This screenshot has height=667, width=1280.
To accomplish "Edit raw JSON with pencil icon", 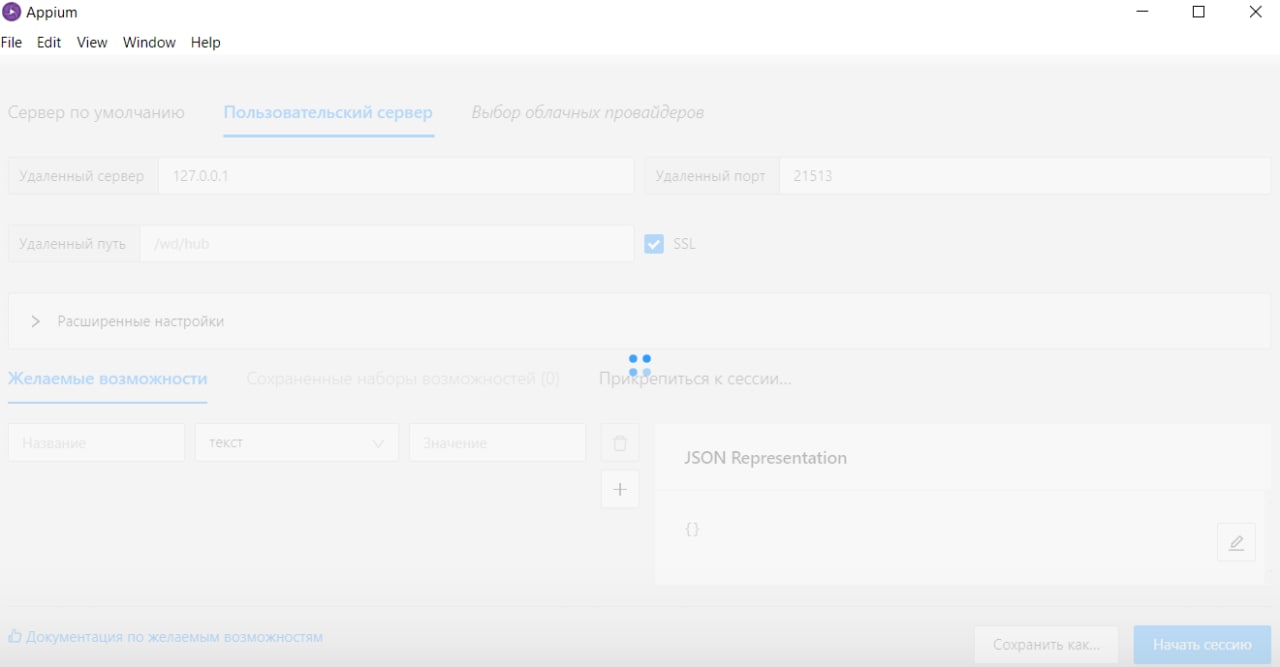I will pos(1236,543).
